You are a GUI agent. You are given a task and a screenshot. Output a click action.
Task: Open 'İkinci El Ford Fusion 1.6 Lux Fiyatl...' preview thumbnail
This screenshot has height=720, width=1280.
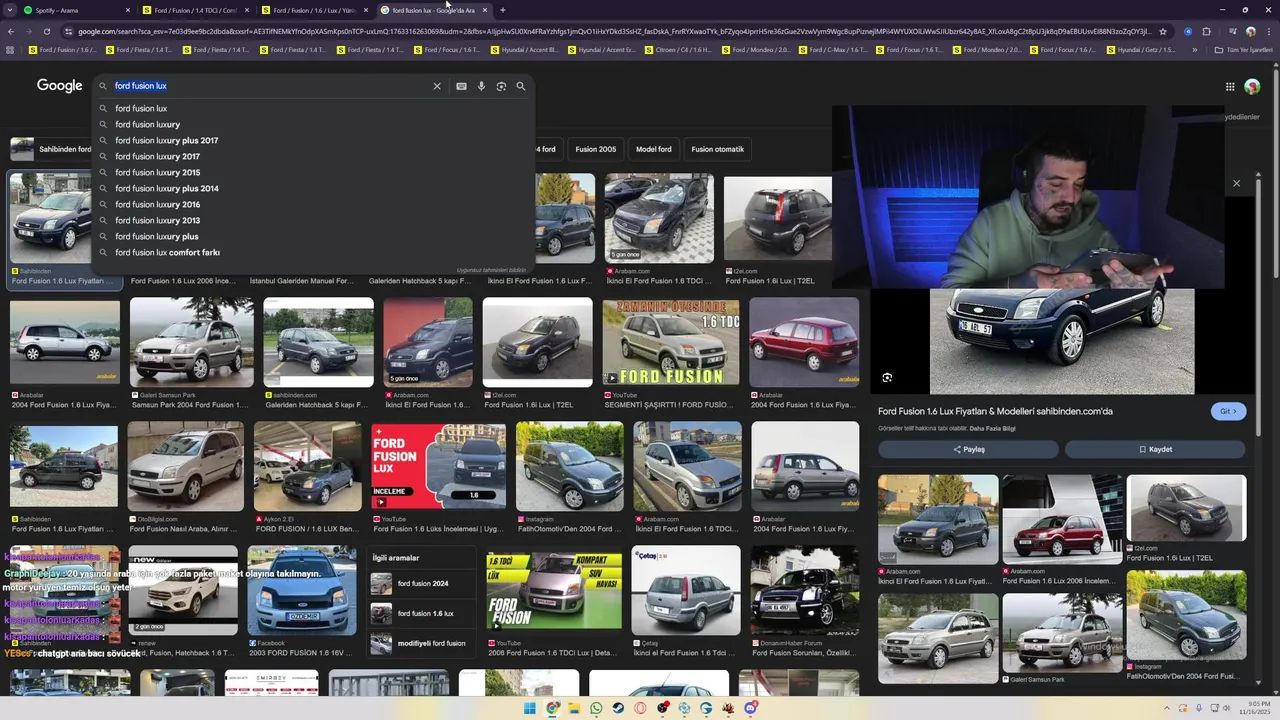[937, 520]
